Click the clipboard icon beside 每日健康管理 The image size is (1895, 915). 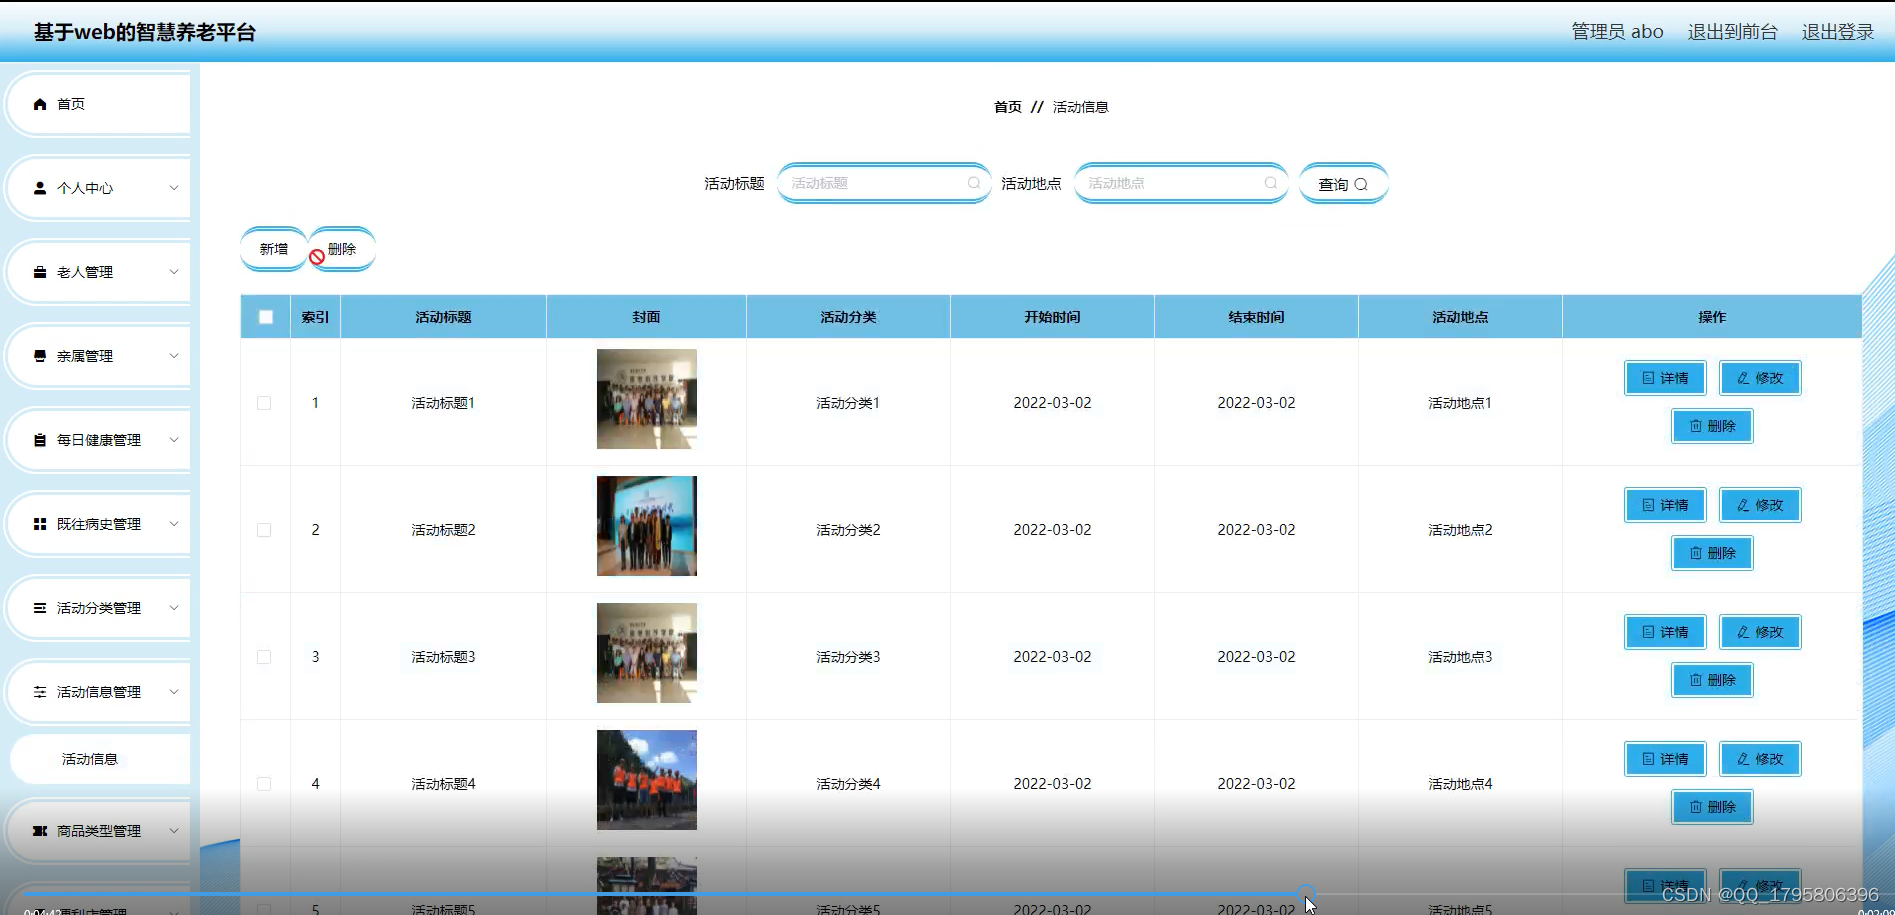point(40,440)
